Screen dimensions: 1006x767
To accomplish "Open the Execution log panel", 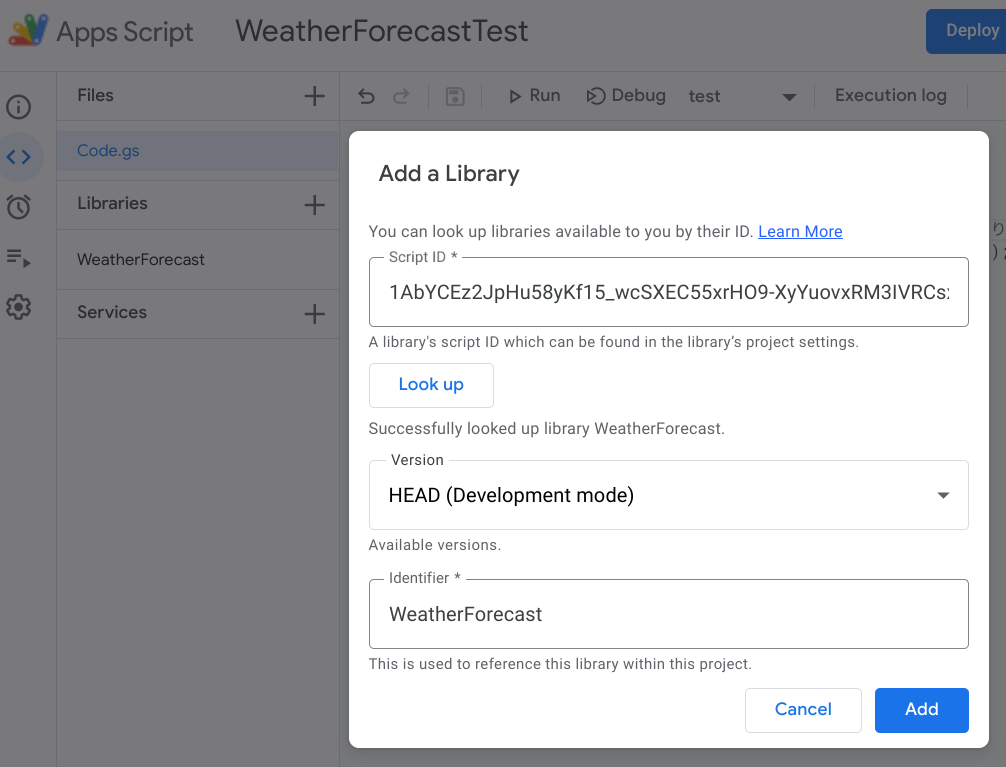I will click(x=889, y=95).
